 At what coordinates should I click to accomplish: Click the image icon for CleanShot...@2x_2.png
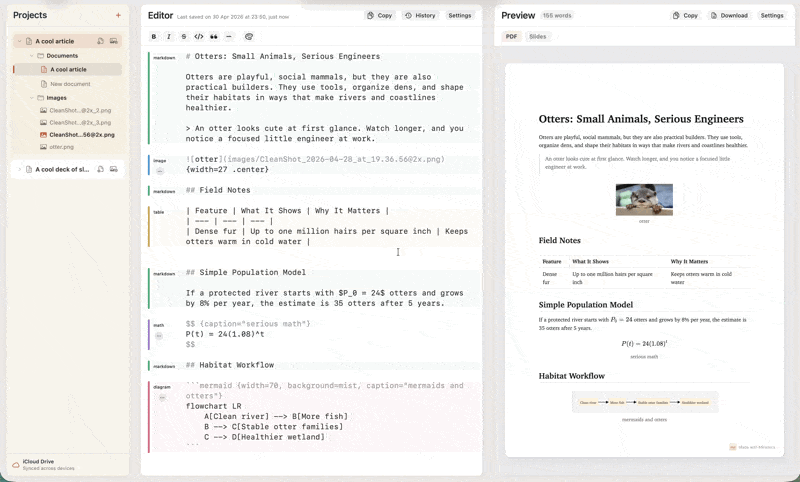tap(43, 110)
